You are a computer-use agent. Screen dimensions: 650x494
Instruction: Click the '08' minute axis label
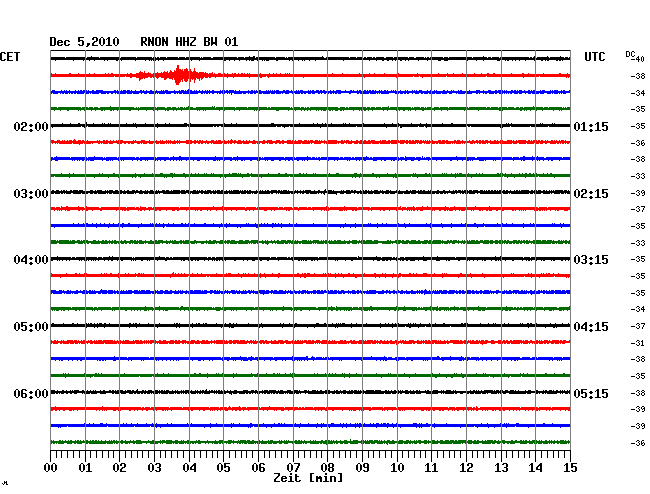[x=327, y=467]
